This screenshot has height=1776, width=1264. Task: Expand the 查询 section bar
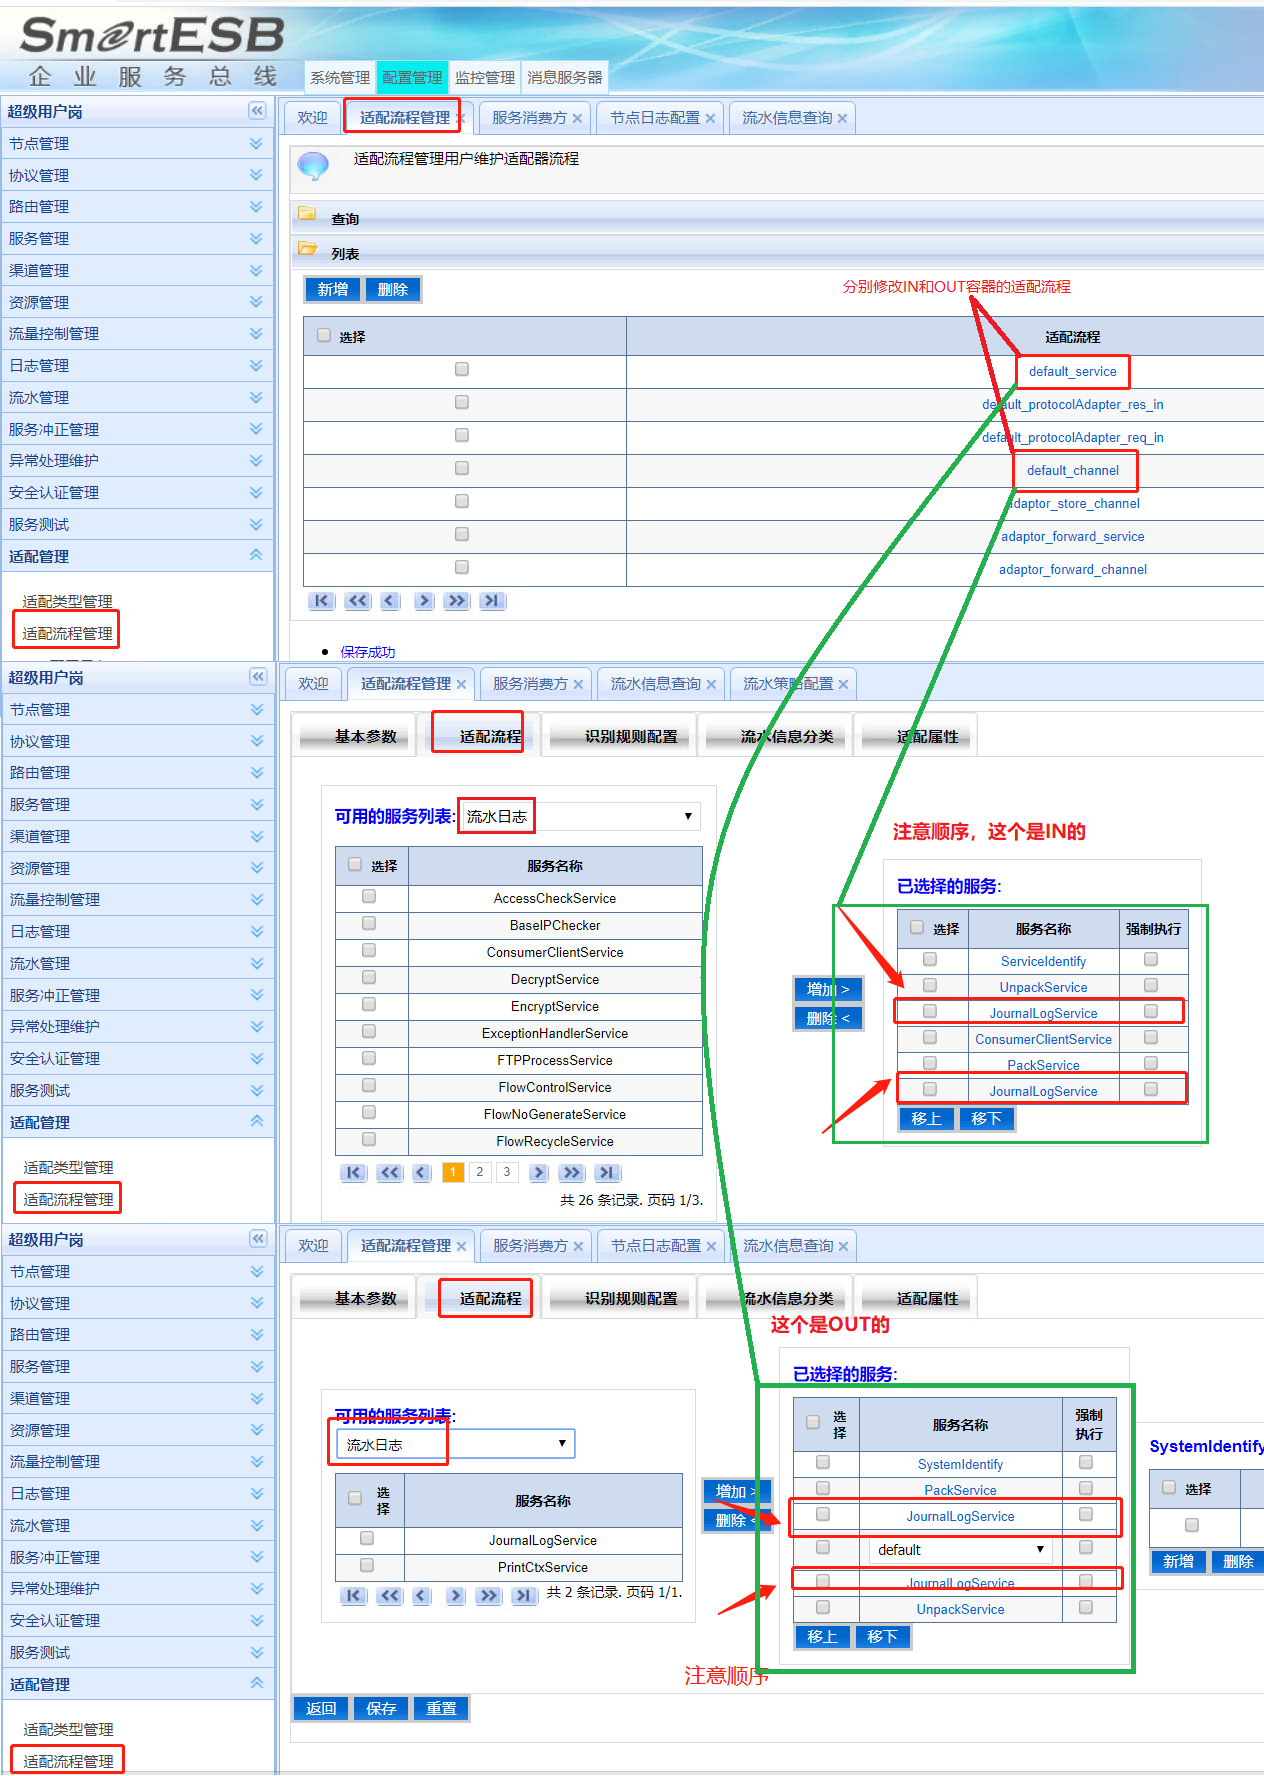[780, 218]
